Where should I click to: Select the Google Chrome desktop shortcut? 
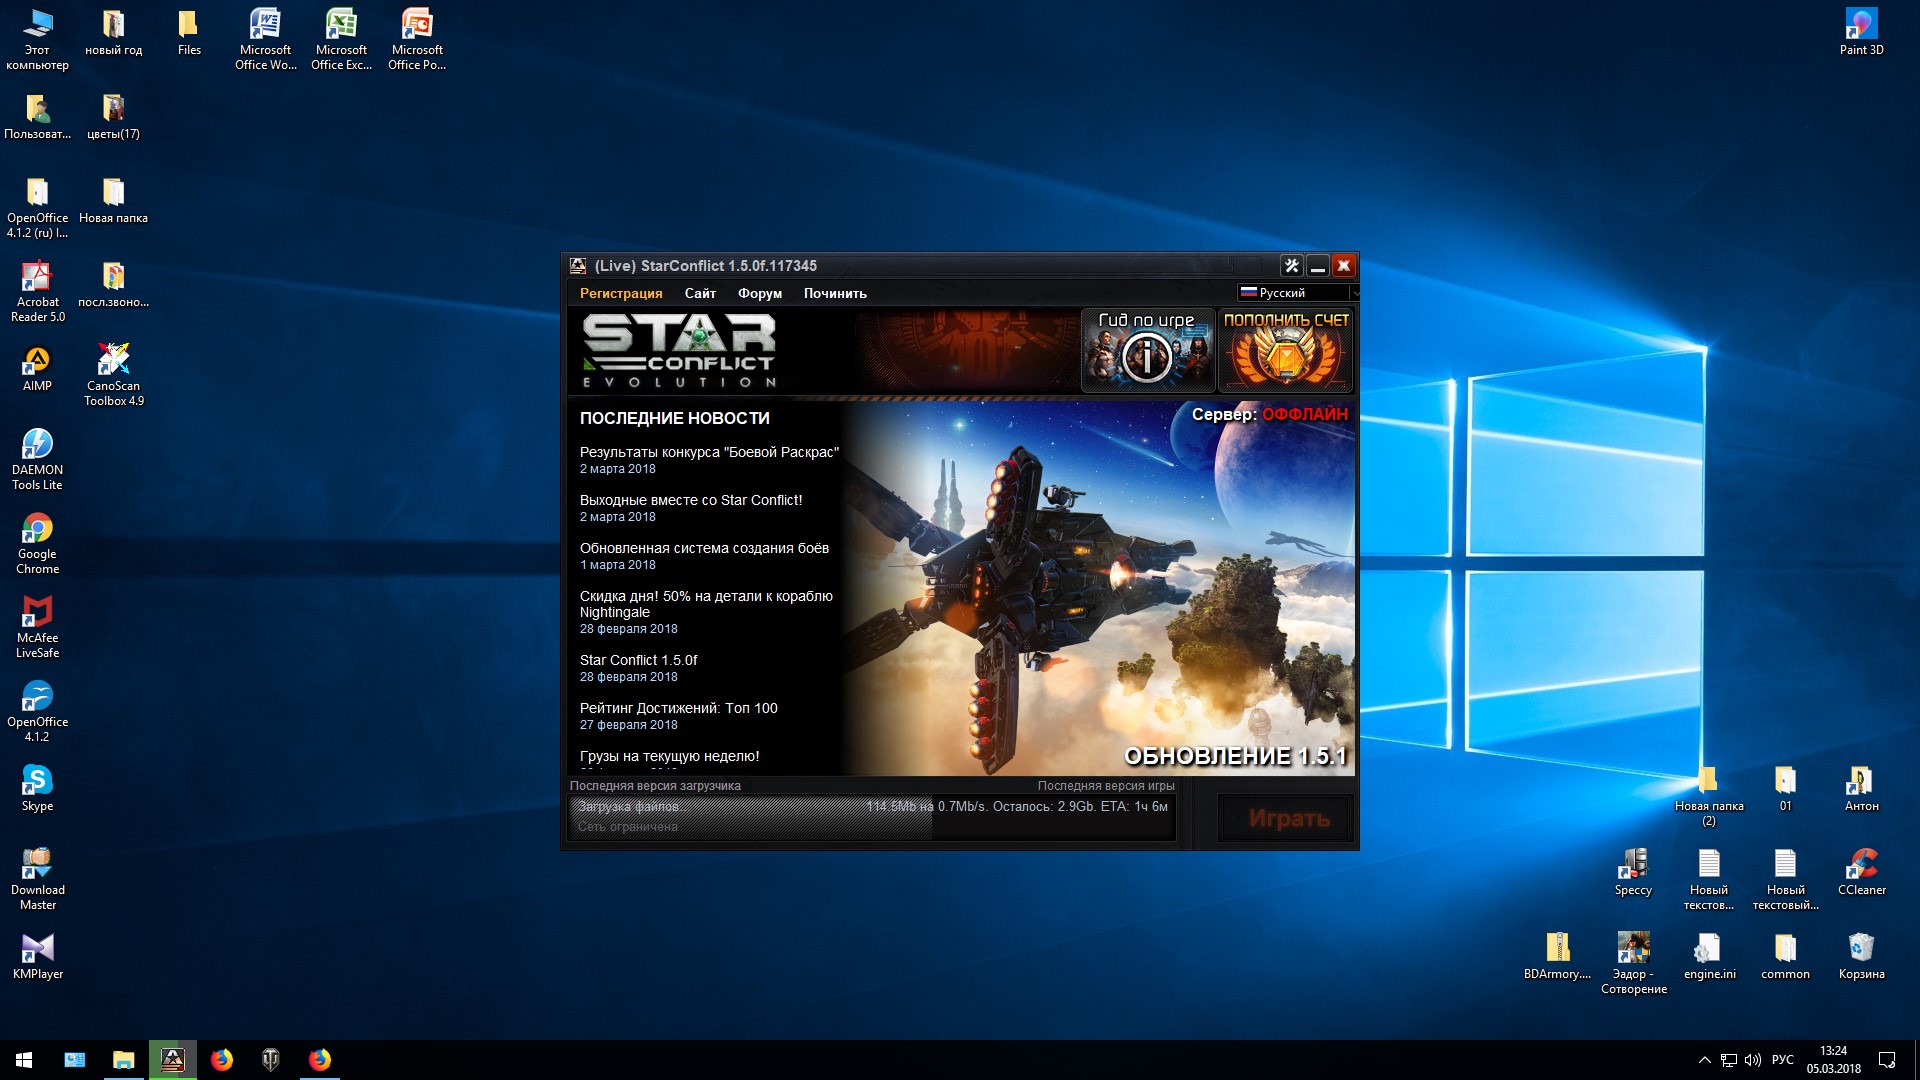coord(37,544)
